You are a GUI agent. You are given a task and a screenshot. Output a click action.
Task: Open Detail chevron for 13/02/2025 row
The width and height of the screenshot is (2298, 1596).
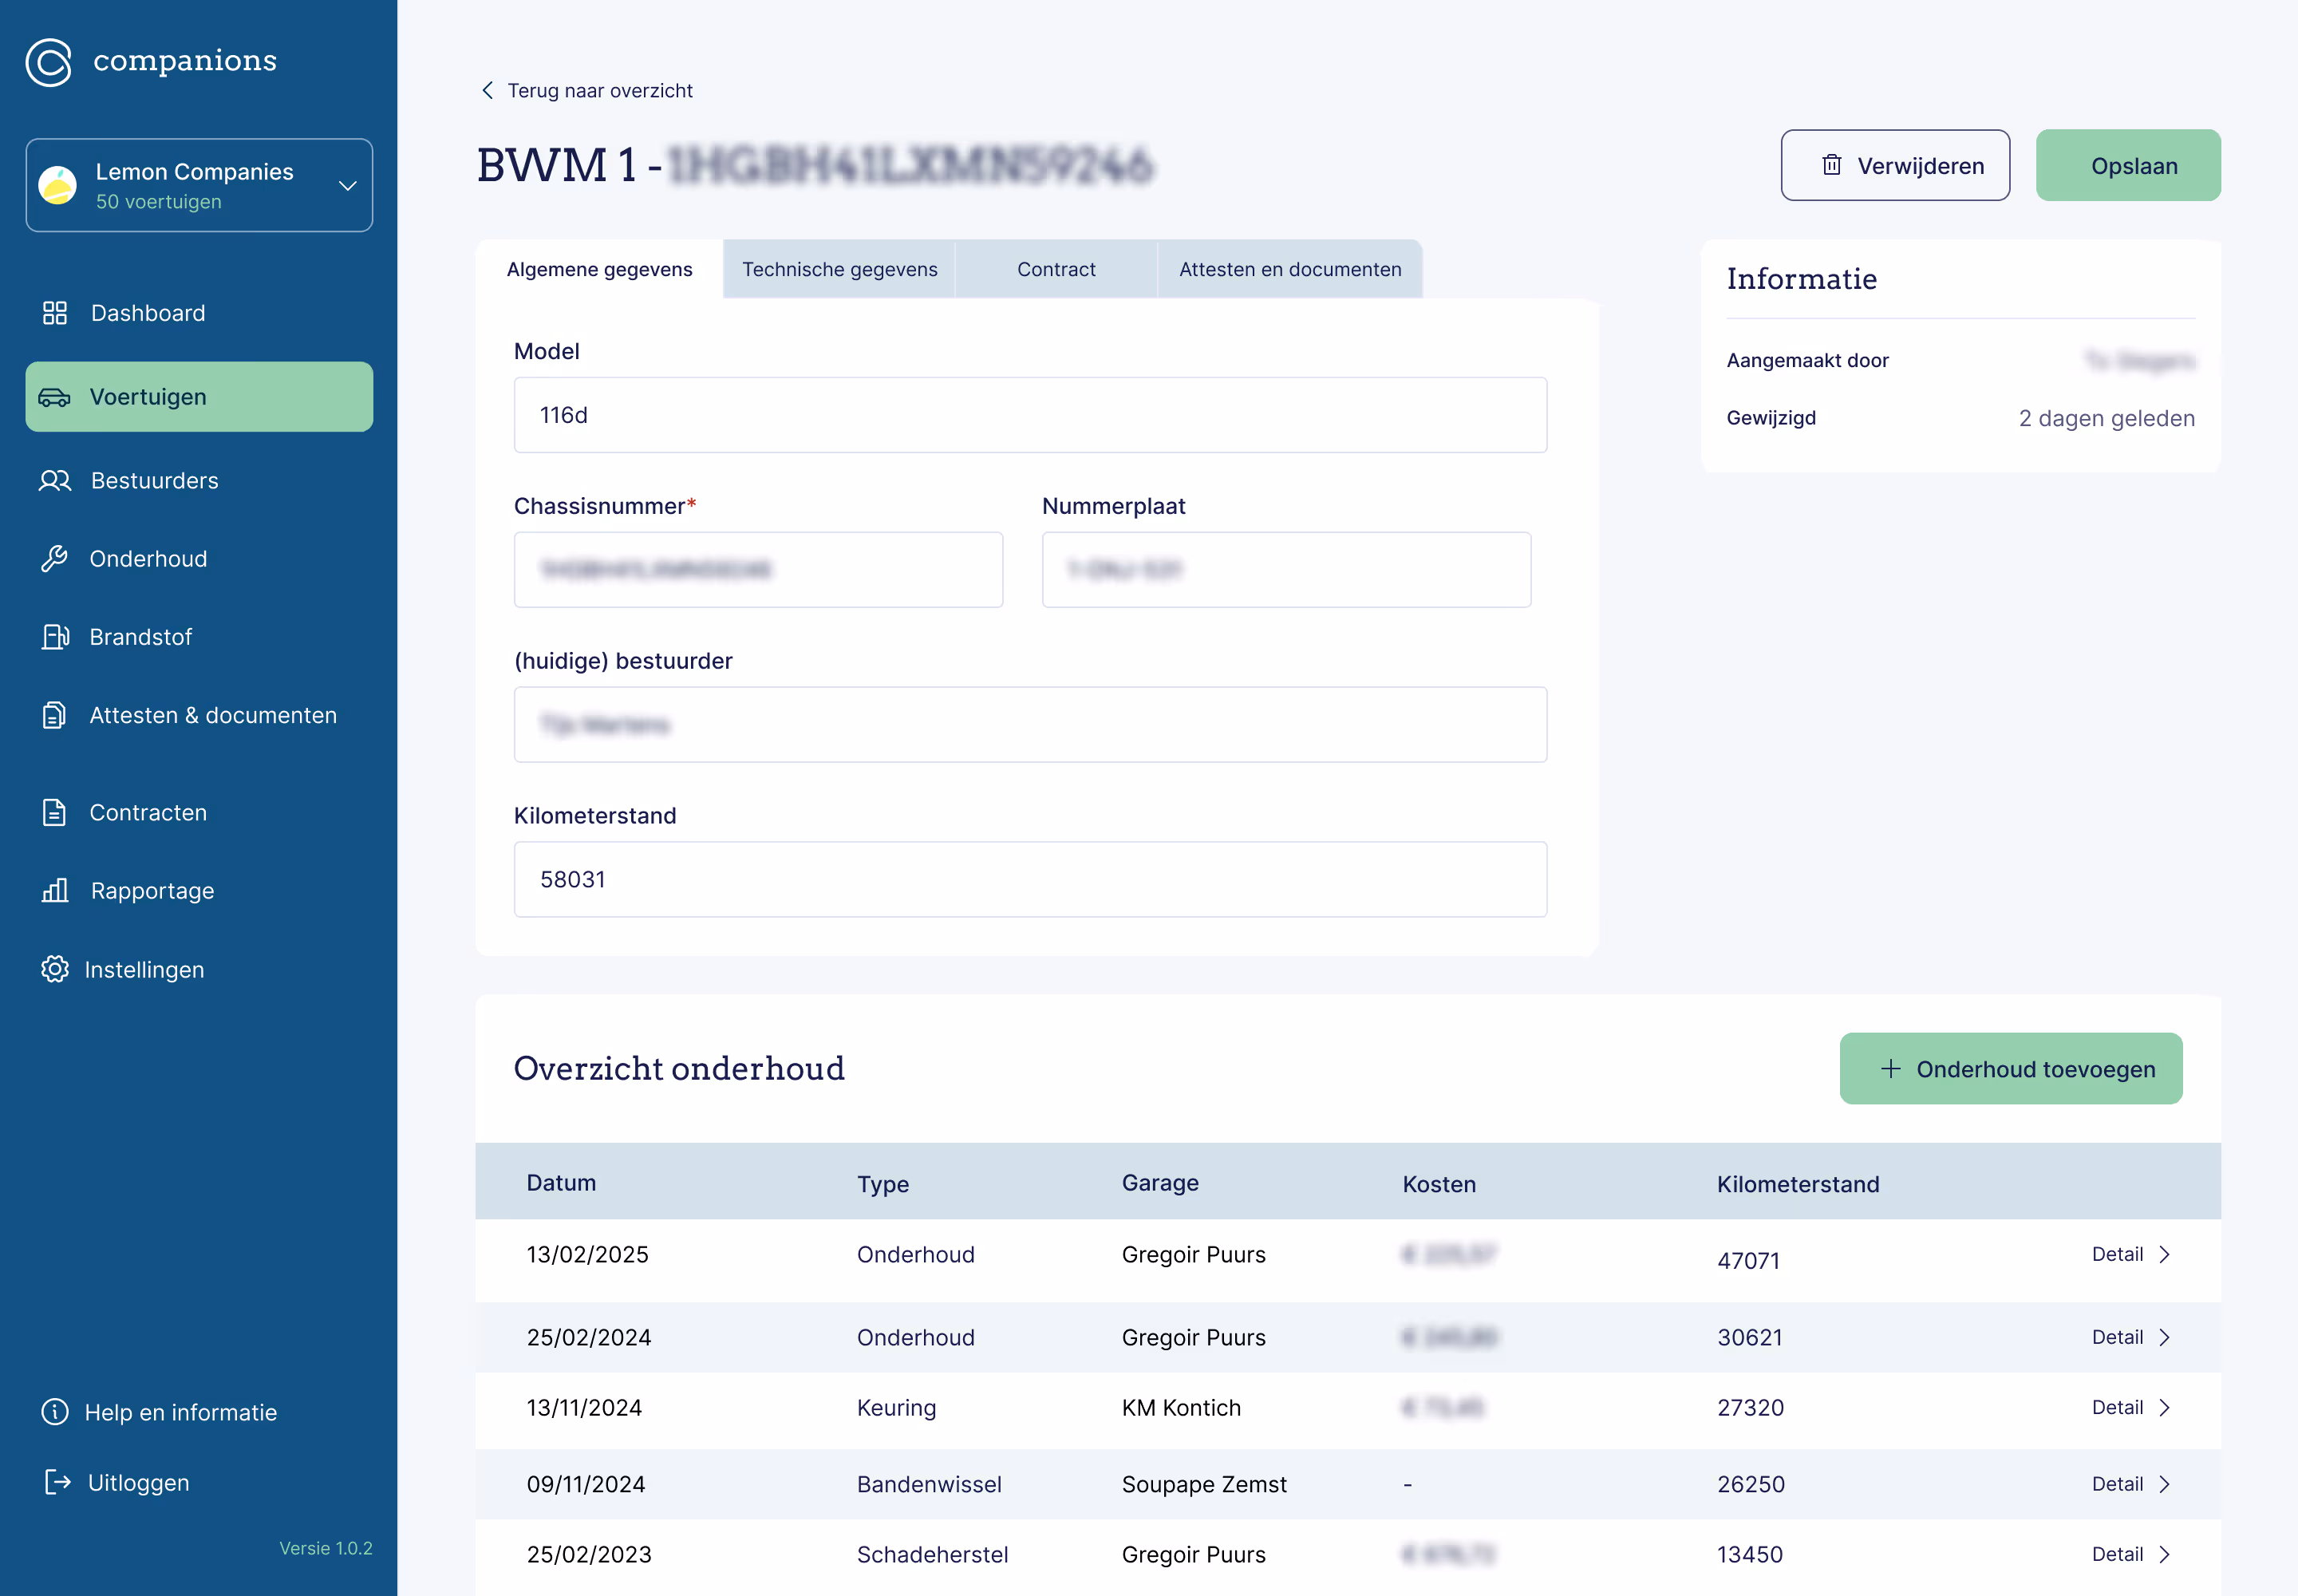(2164, 1255)
